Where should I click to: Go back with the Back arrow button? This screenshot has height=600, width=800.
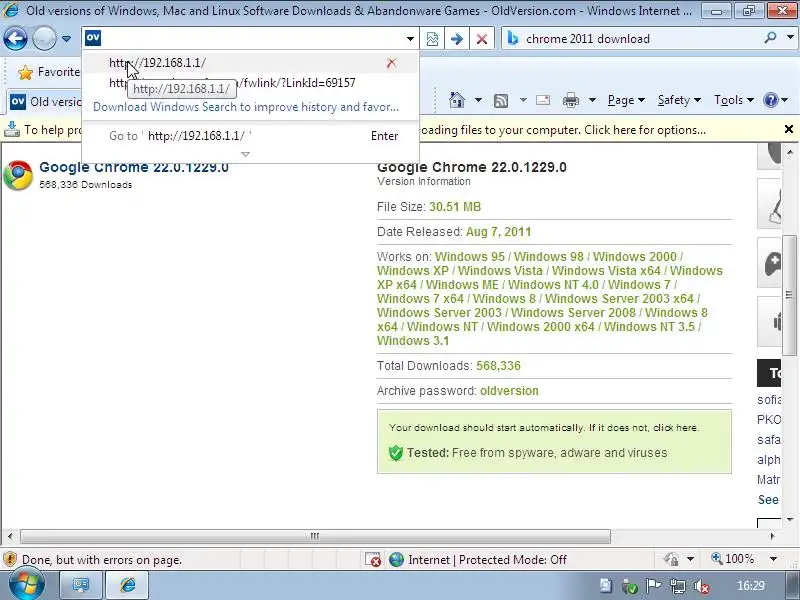click(x=15, y=38)
